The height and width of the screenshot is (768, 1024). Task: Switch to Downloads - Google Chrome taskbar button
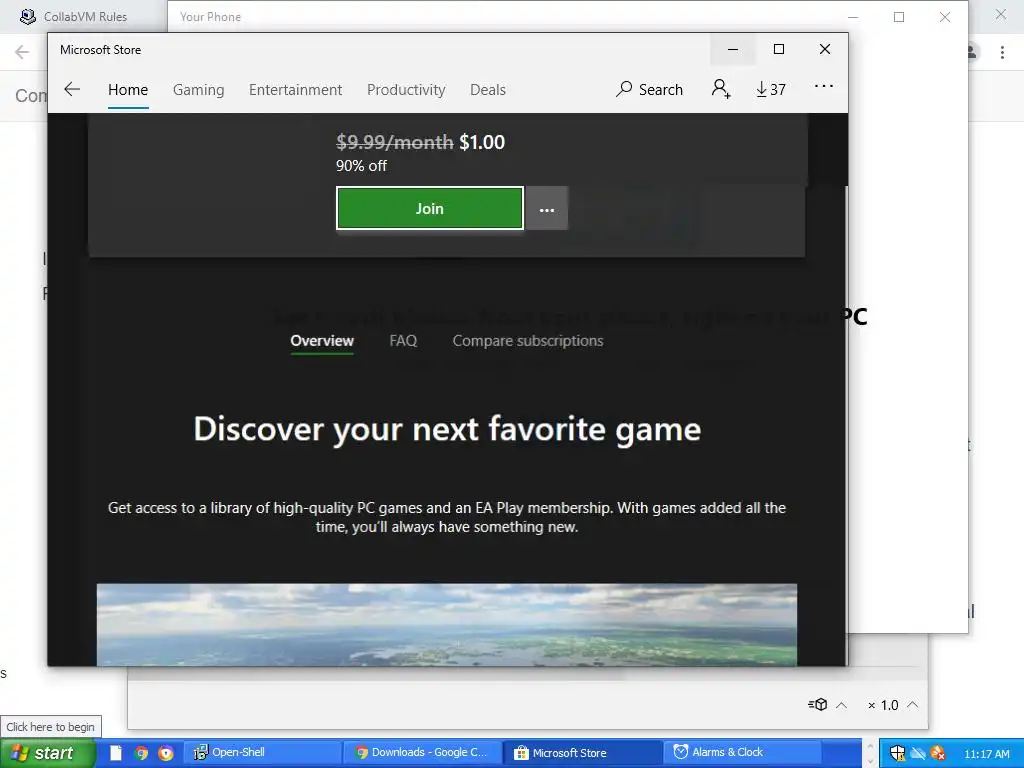423,752
